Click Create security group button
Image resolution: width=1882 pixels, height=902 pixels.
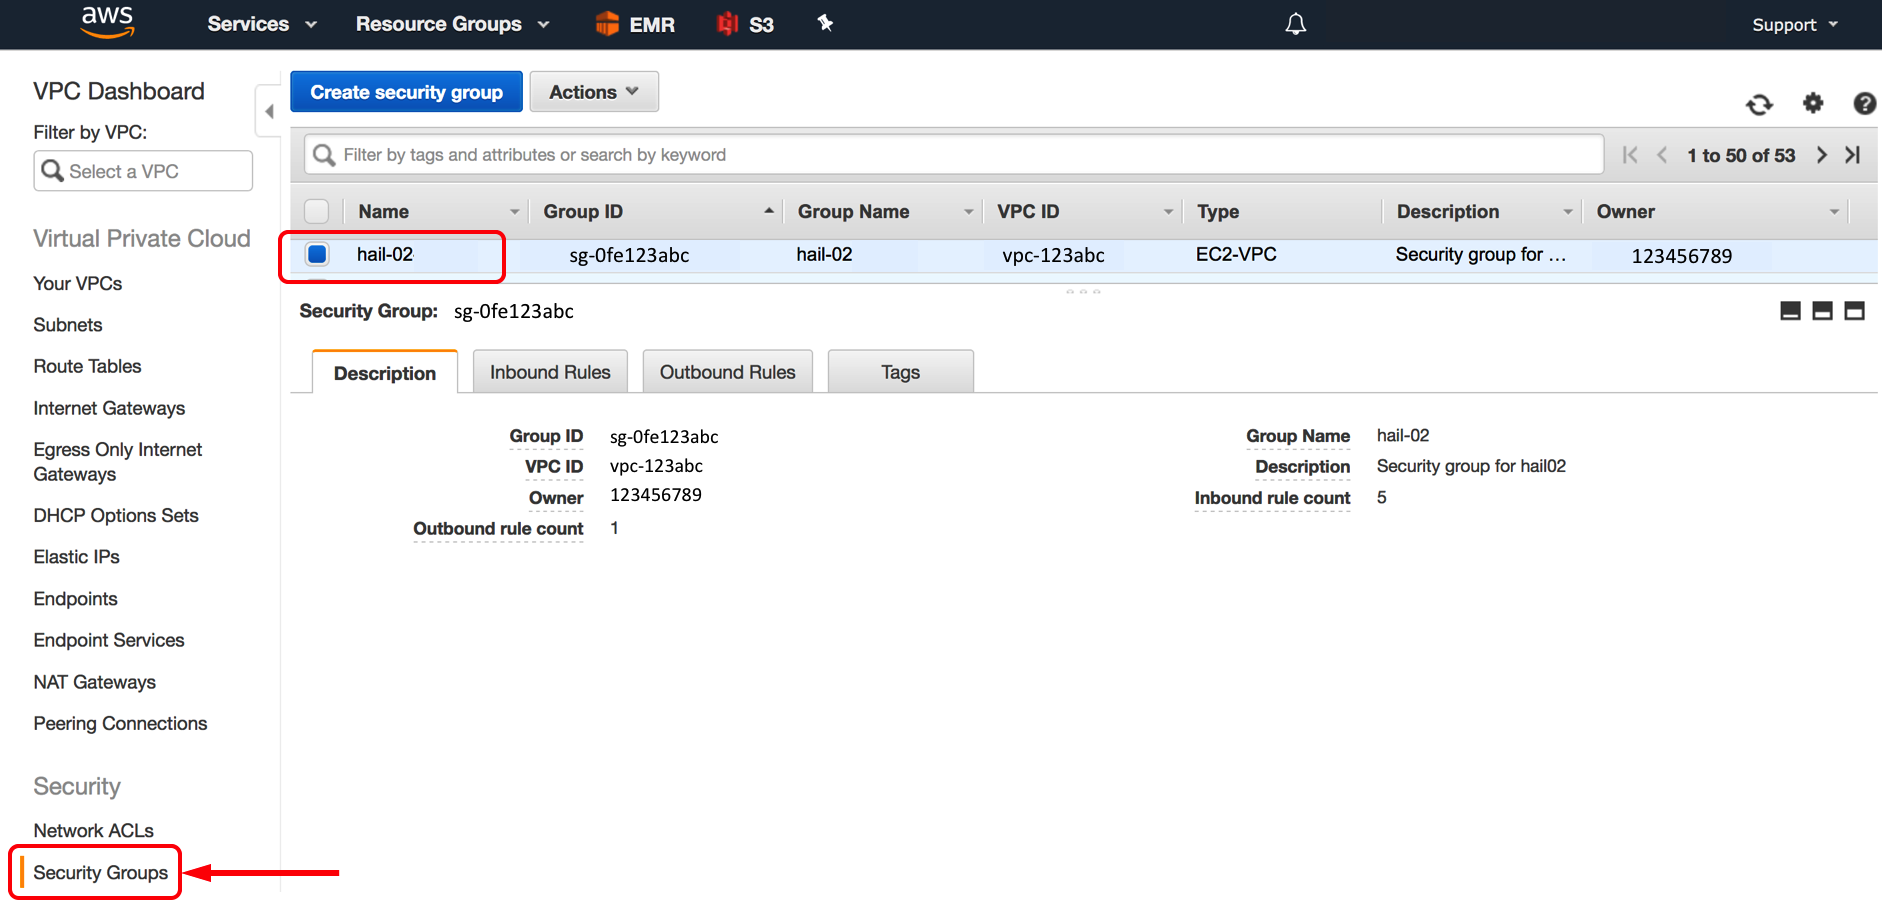coord(406,92)
